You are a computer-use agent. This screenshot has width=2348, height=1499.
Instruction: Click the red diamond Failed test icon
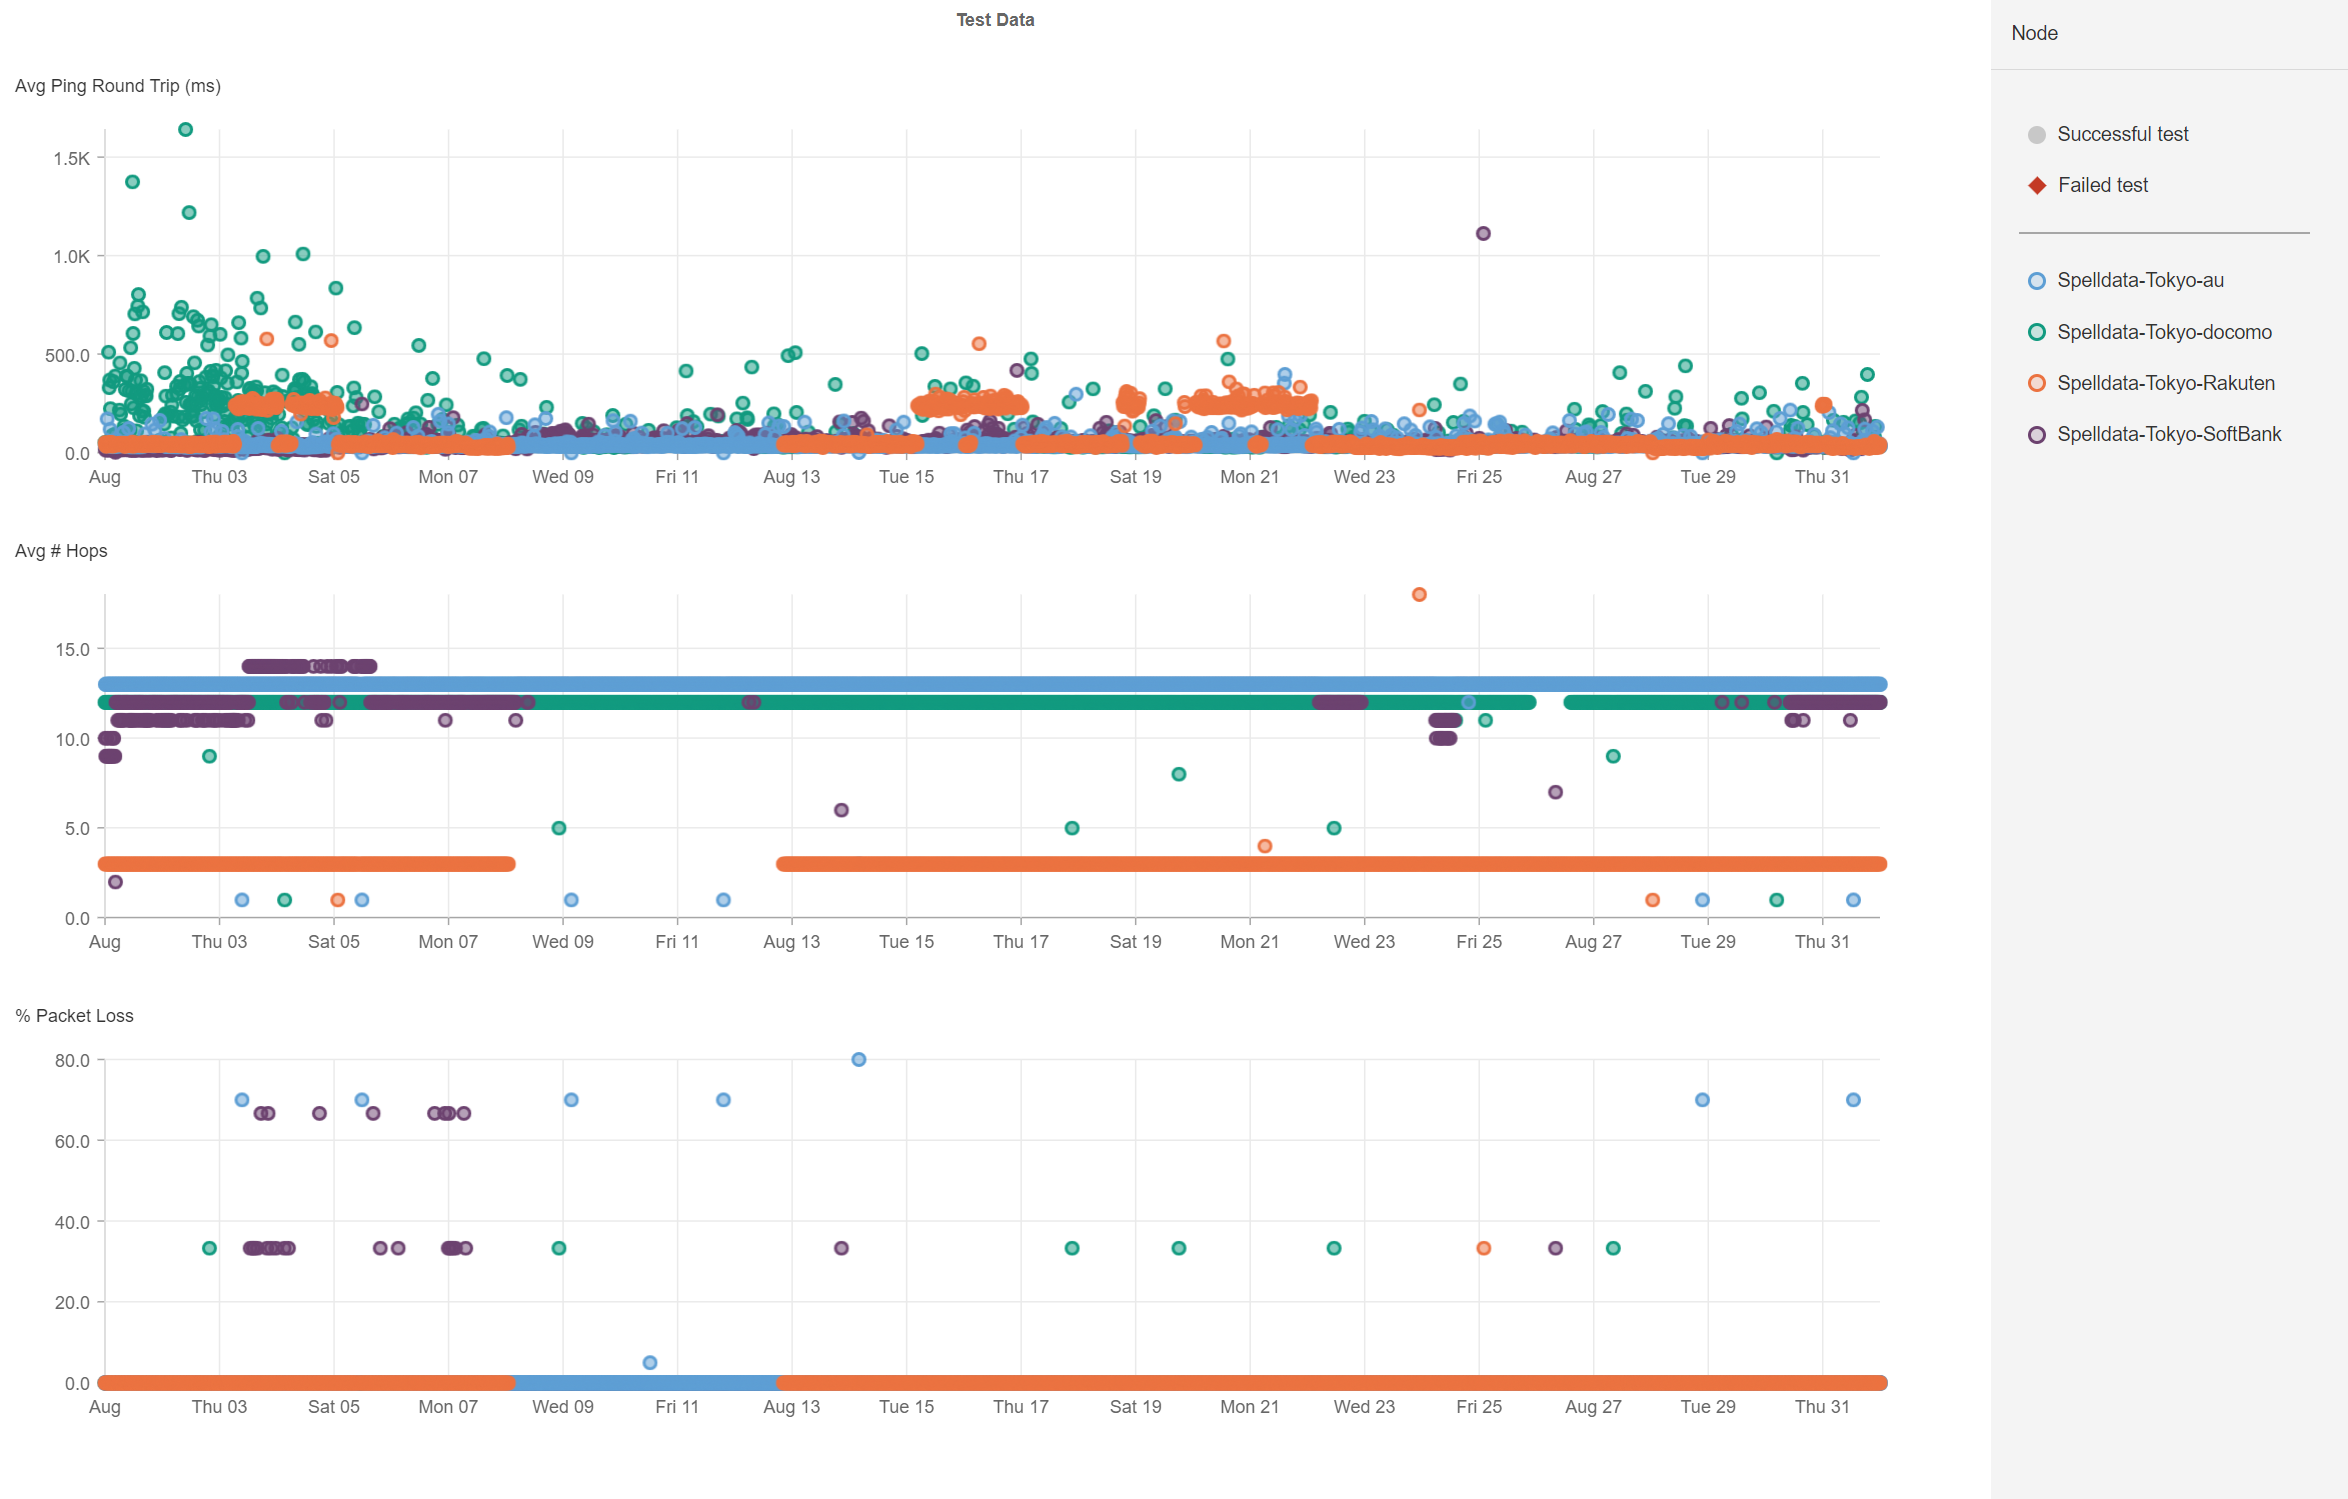point(2036,186)
